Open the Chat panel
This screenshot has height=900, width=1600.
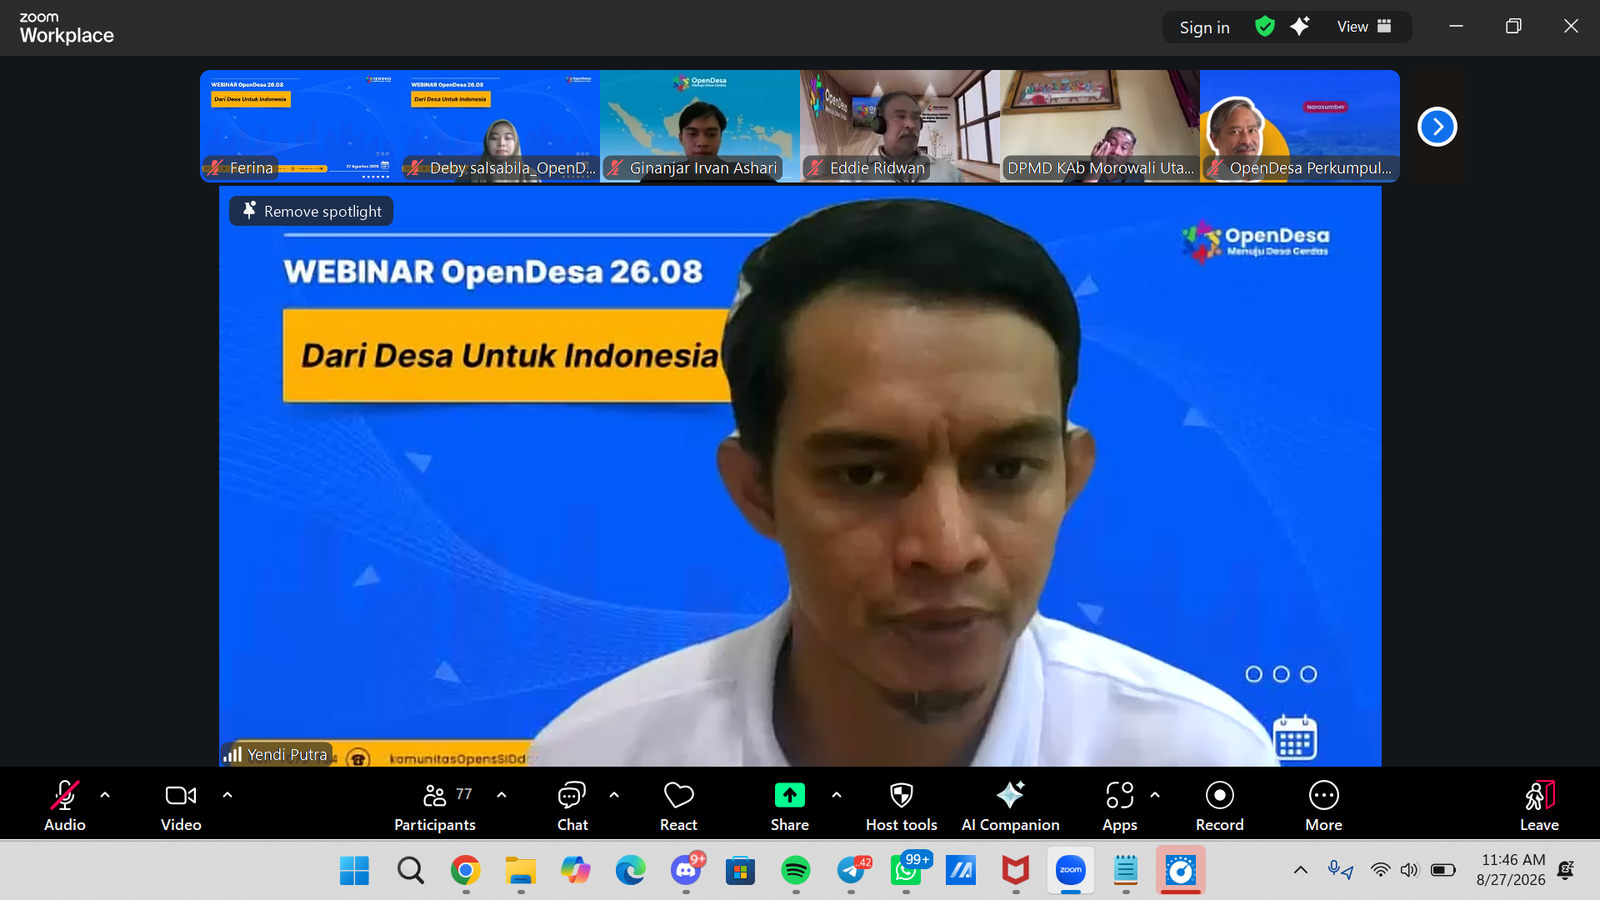pyautogui.click(x=572, y=805)
